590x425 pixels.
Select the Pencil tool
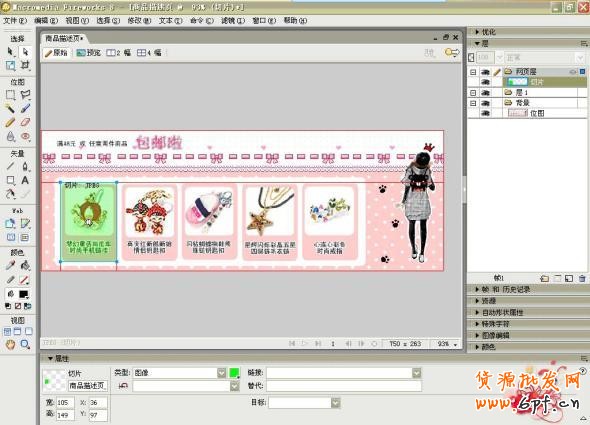pyautogui.click(x=10, y=122)
